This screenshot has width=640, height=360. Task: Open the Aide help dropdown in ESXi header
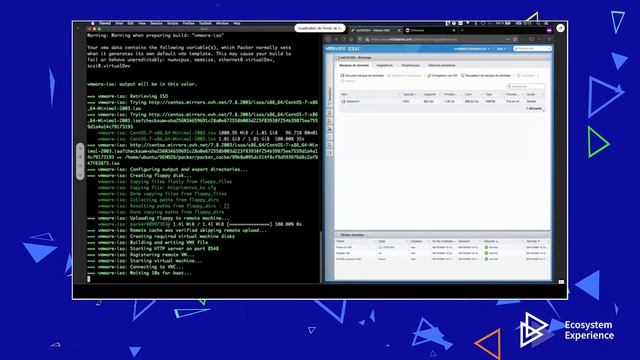[502, 49]
